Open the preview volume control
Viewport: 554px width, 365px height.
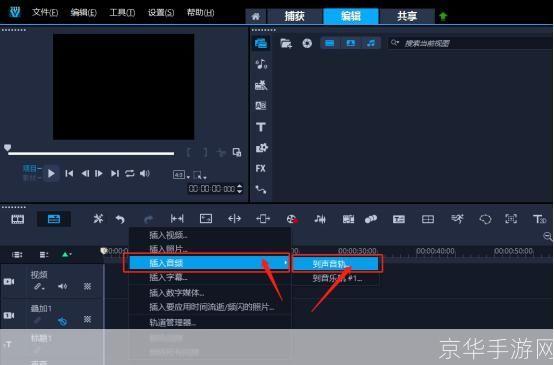(x=145, y=173)
